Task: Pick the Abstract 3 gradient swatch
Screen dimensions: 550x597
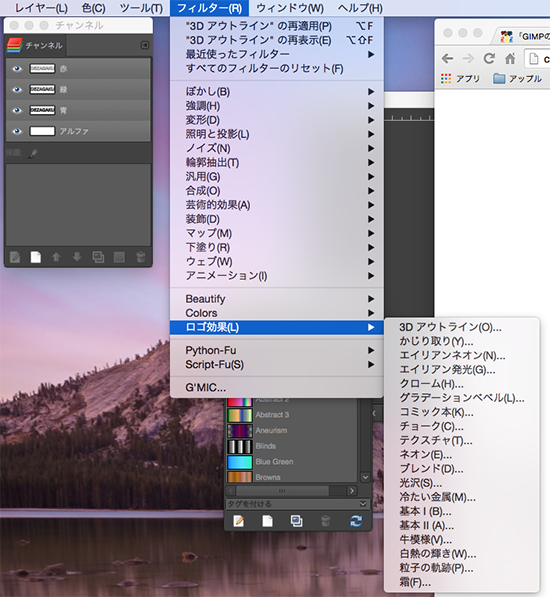Action: (x=240, y=415)
